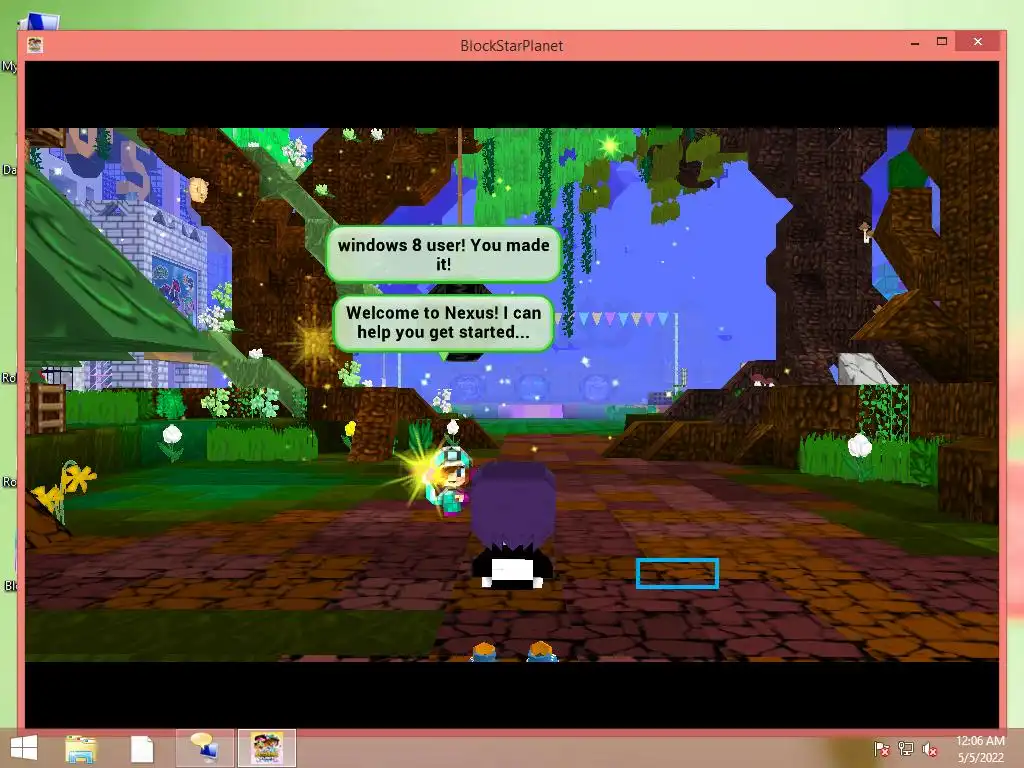Viewport: 1024px width, 768px height.
Task: Open the Action Center flag tray icon
Action: pos(881,749)
